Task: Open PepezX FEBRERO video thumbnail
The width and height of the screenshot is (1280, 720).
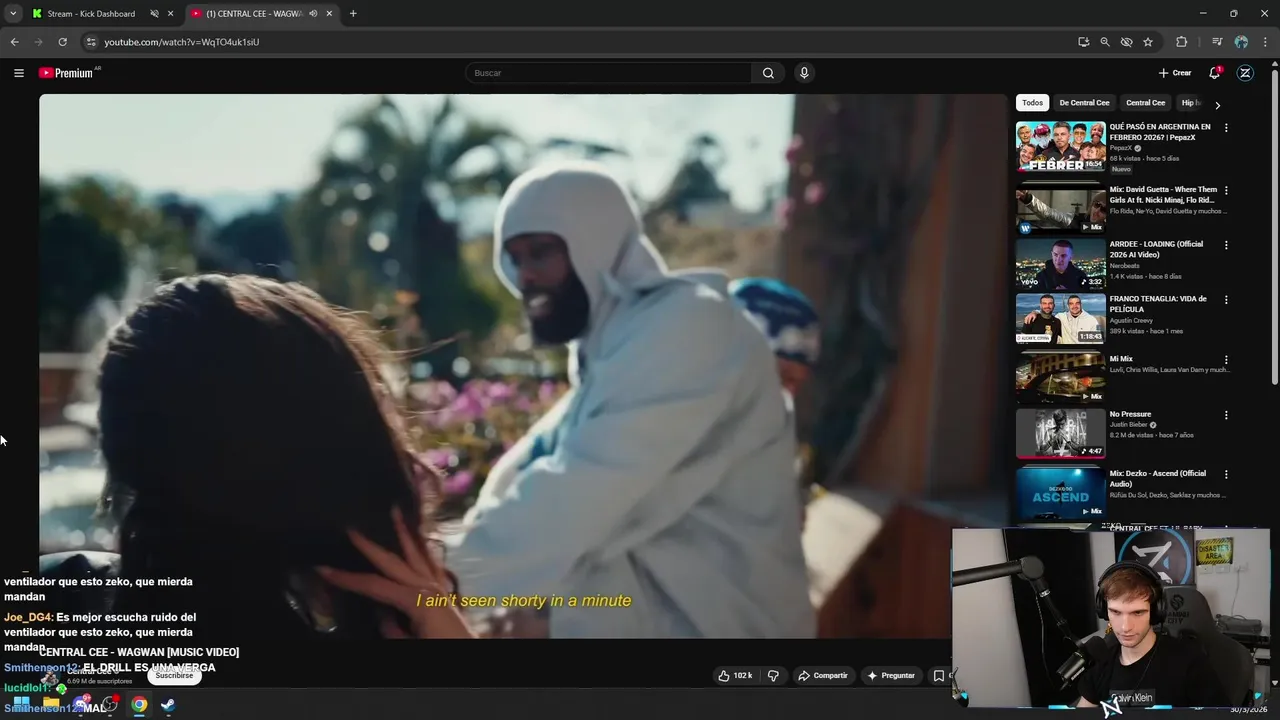Action: pos(1061,146)
